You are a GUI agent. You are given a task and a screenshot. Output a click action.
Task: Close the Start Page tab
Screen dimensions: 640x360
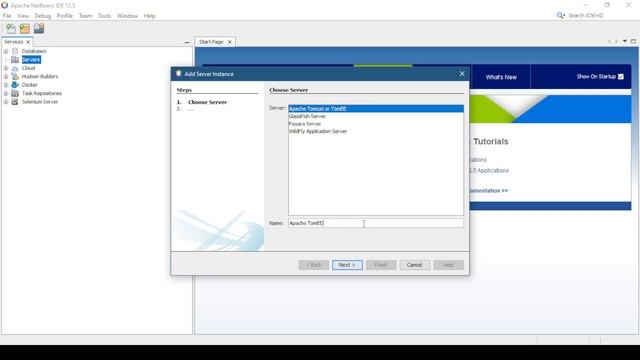229,42
